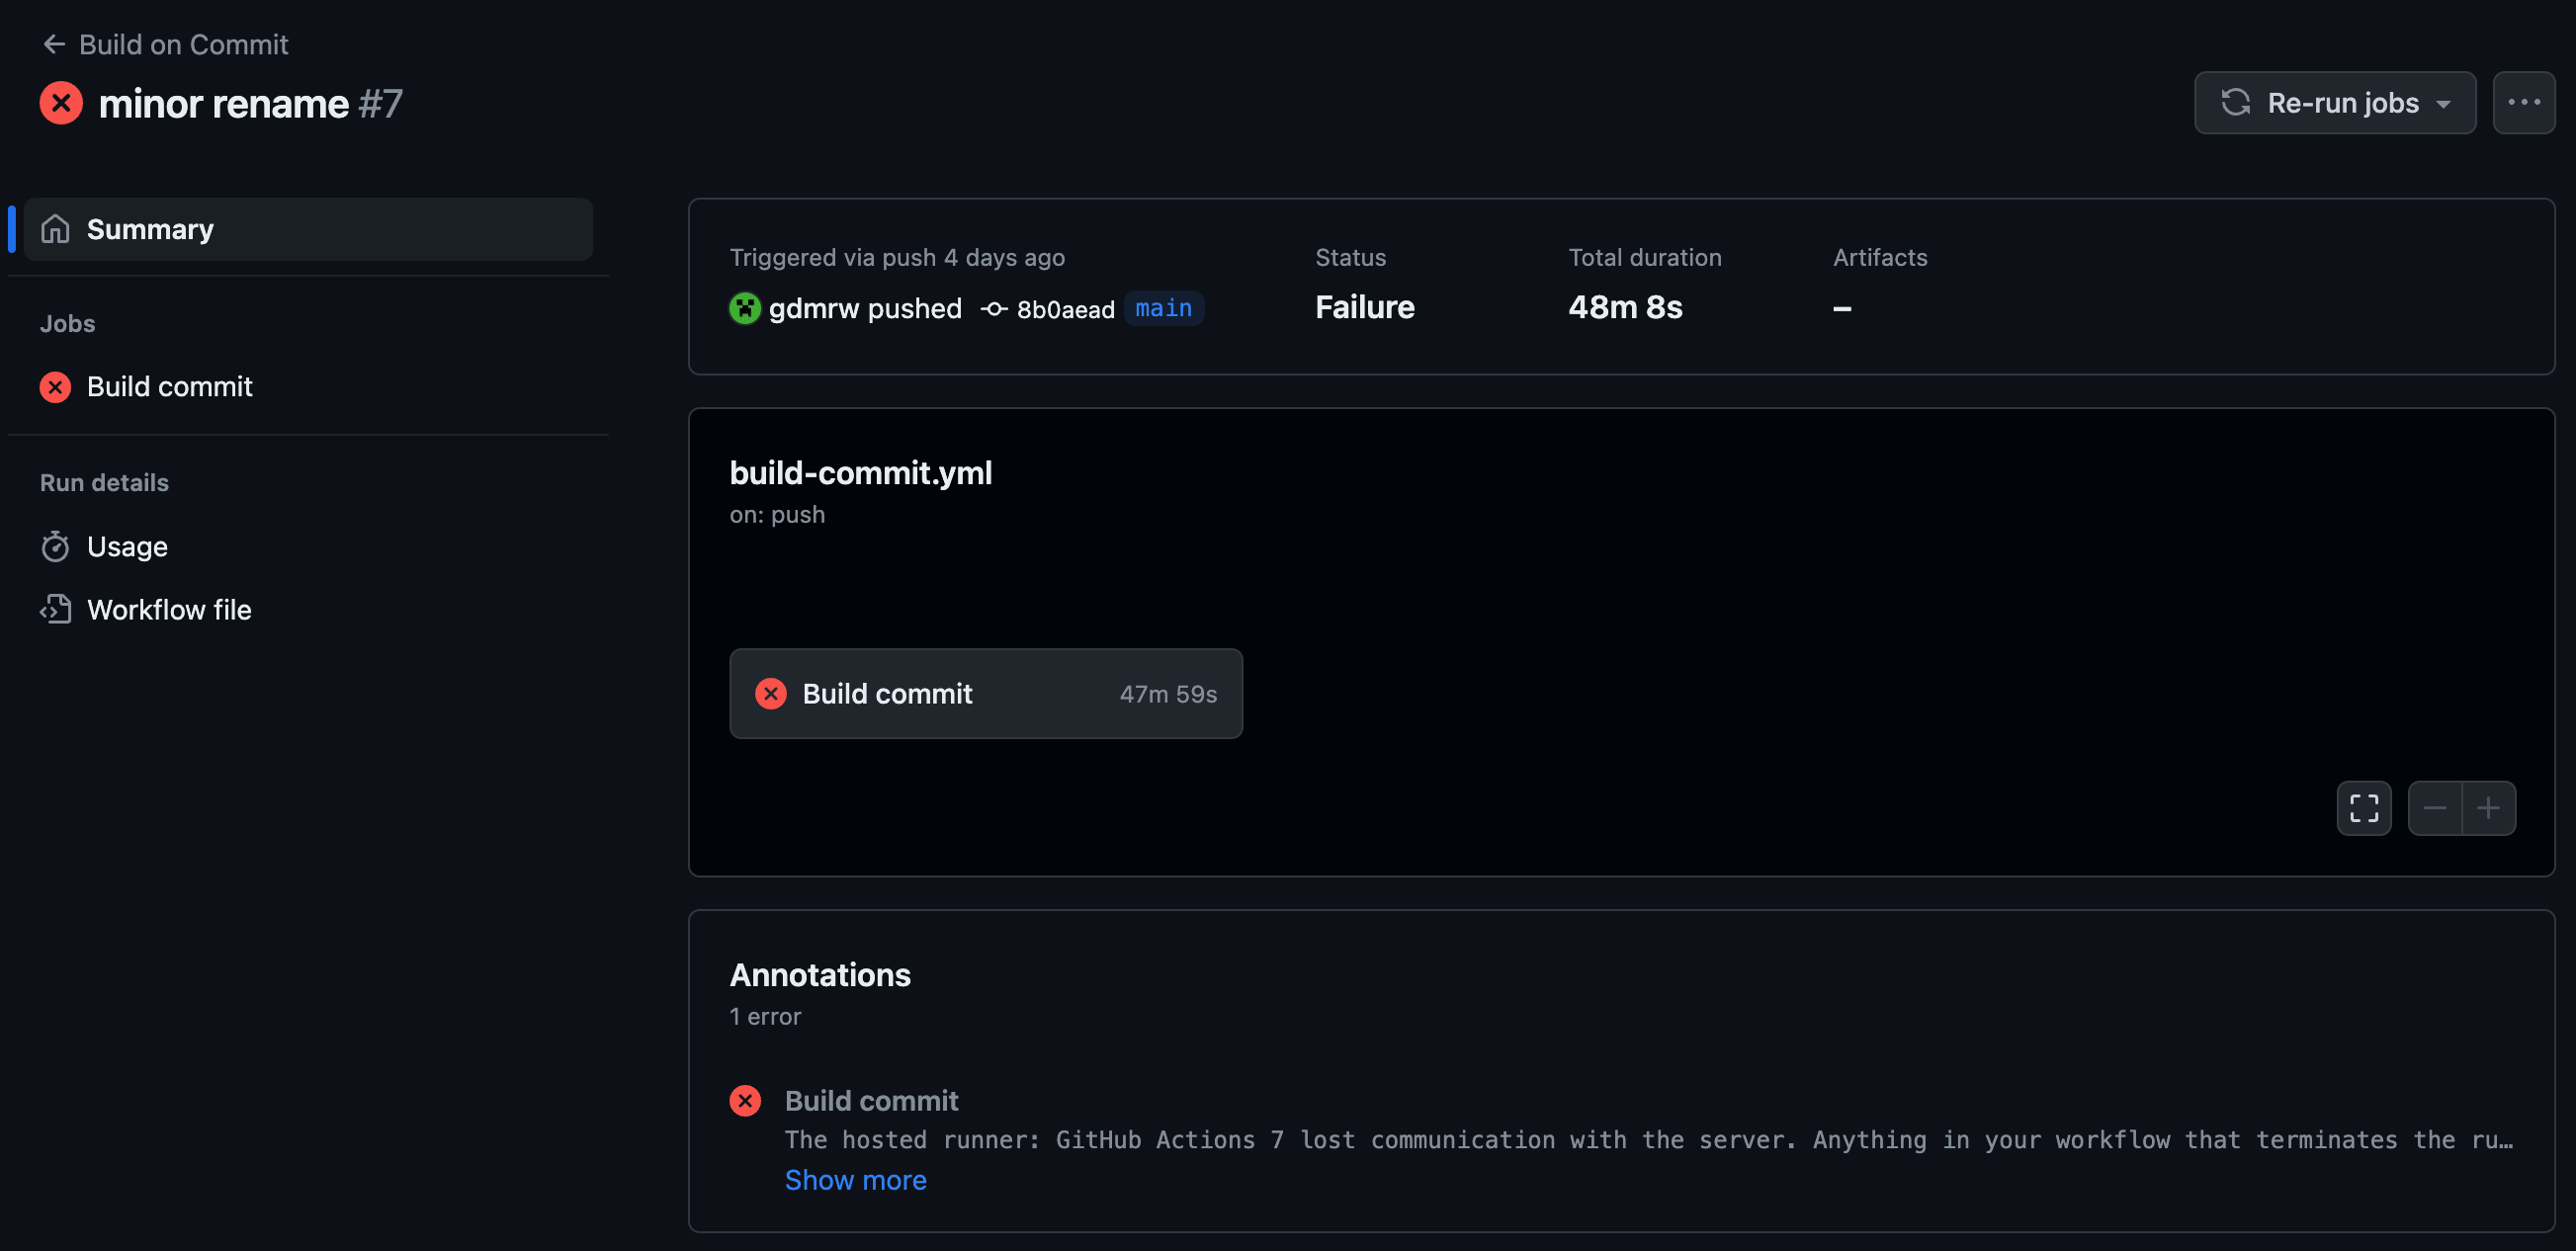
Task: Show more of the annotation error
Action: (x=855, y=1180)
